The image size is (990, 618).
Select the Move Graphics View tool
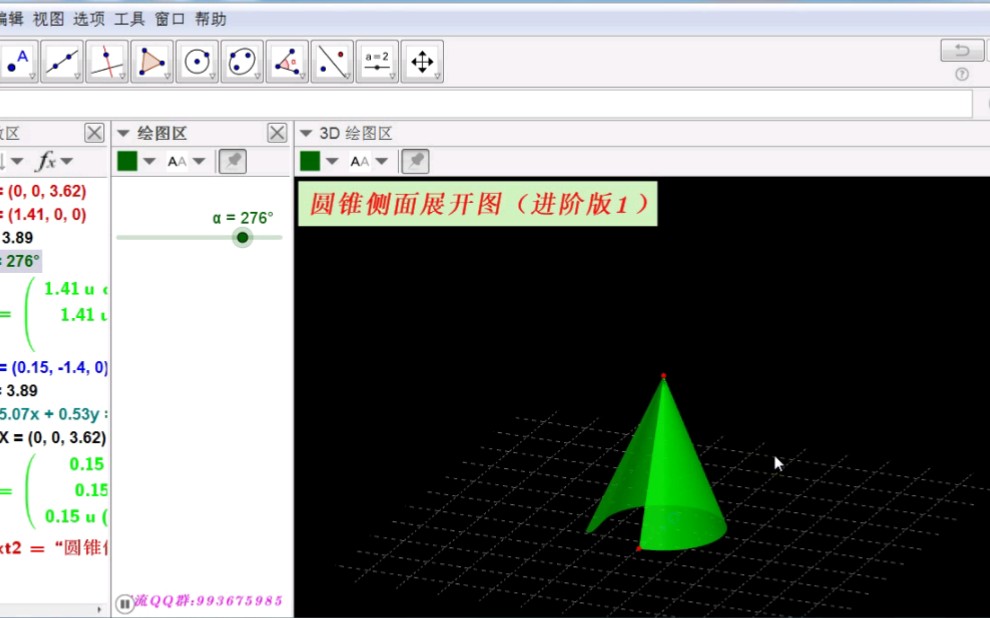(422, 61)
